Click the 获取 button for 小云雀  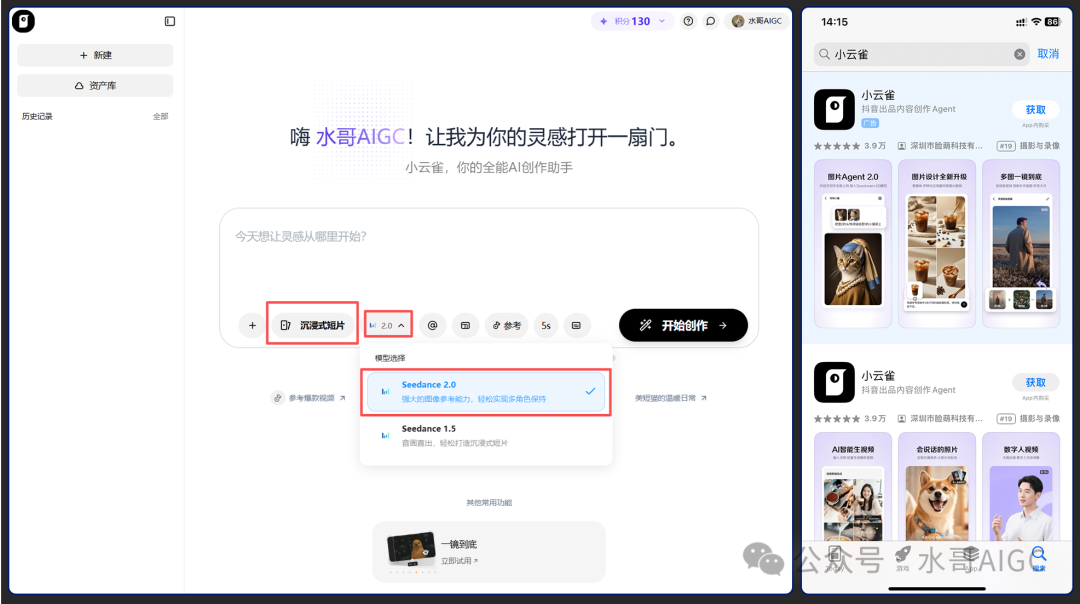click(1036, 110)
